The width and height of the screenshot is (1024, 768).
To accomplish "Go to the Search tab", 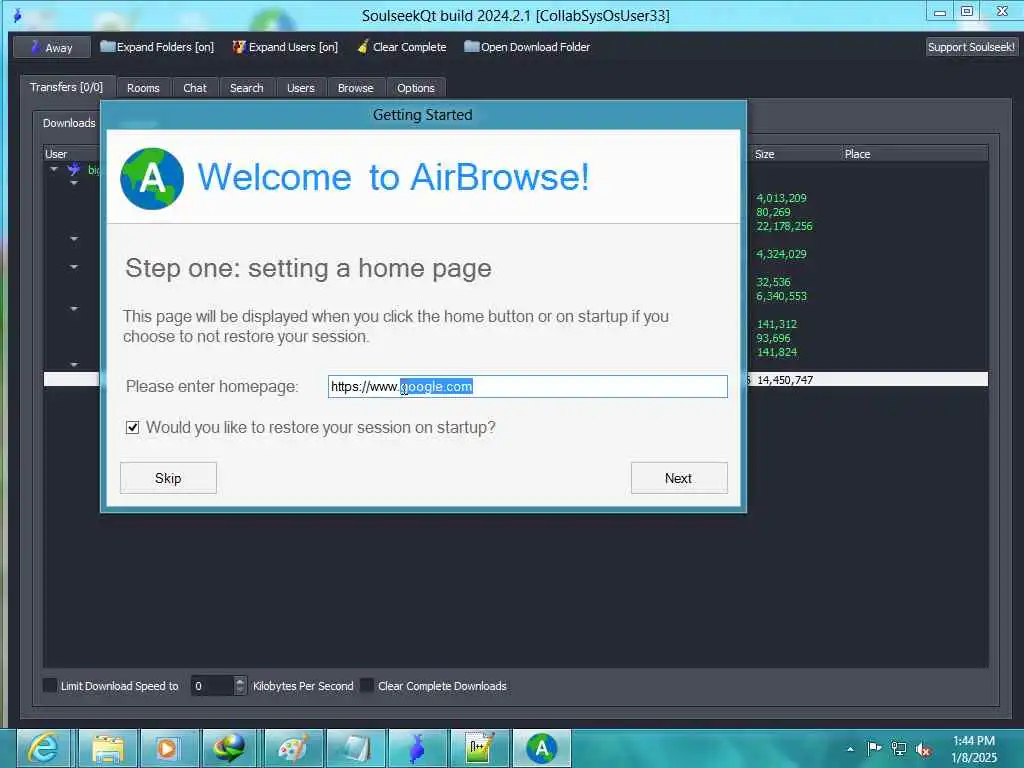I will 246,88.
